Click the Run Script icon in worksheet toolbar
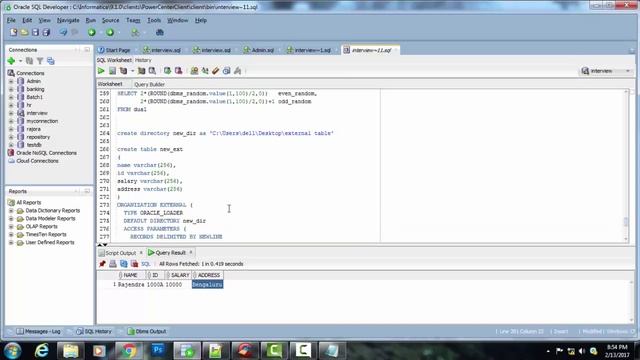Viewport: 640px width, 360px height. pyautogui.click(x=112, y=71)
